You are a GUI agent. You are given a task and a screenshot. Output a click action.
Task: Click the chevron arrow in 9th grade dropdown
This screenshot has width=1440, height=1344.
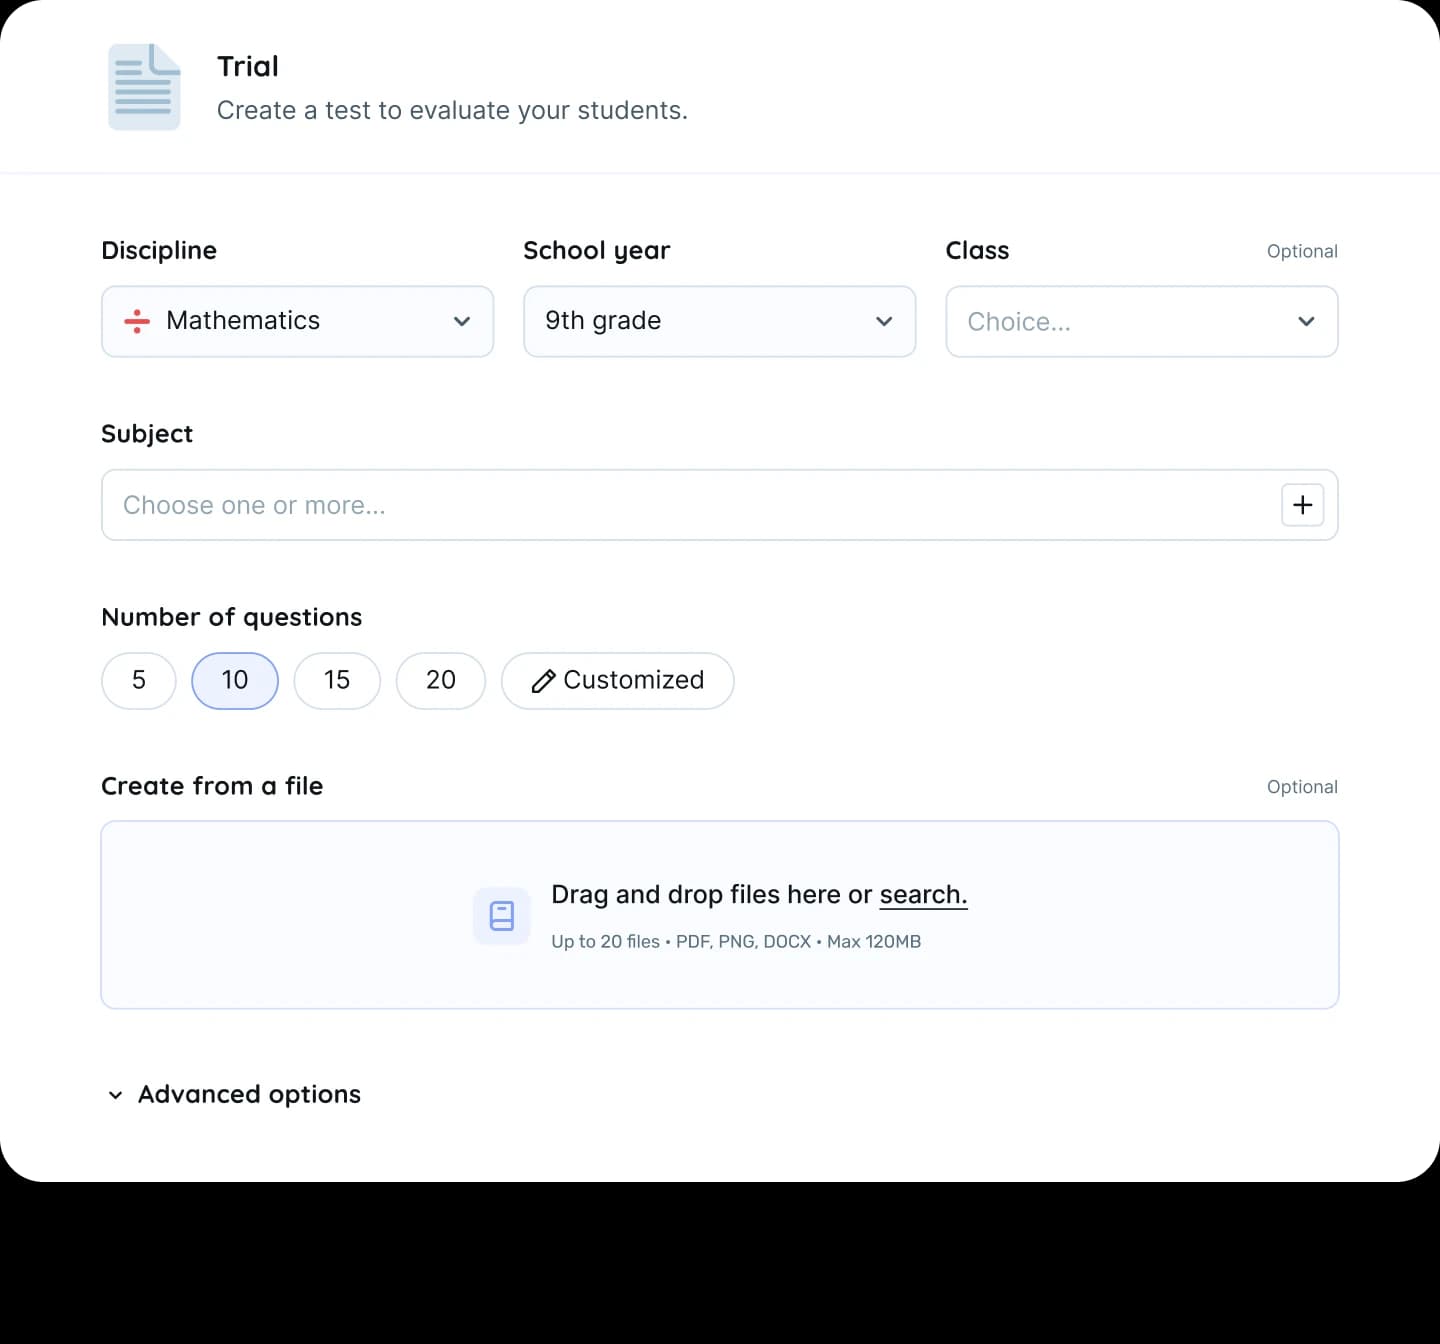pos(884,321)
